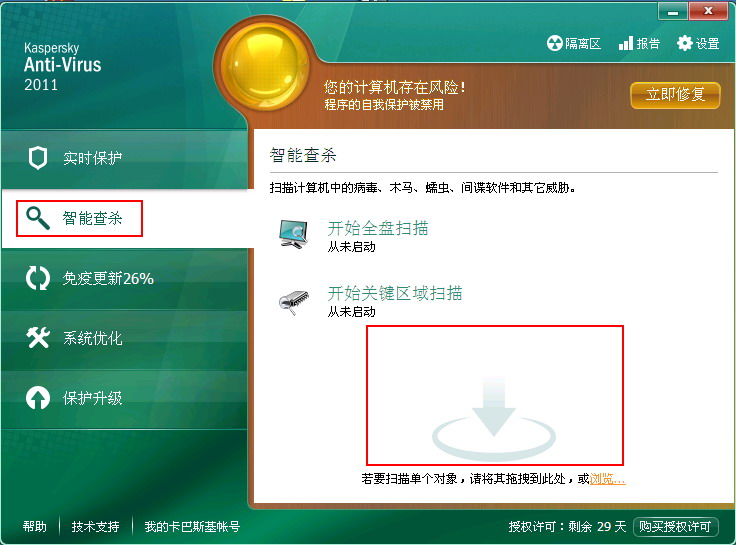The image size is (736, 545).
Task: Select the 实时保护 sidebar tab
Action: coord(124,159)
